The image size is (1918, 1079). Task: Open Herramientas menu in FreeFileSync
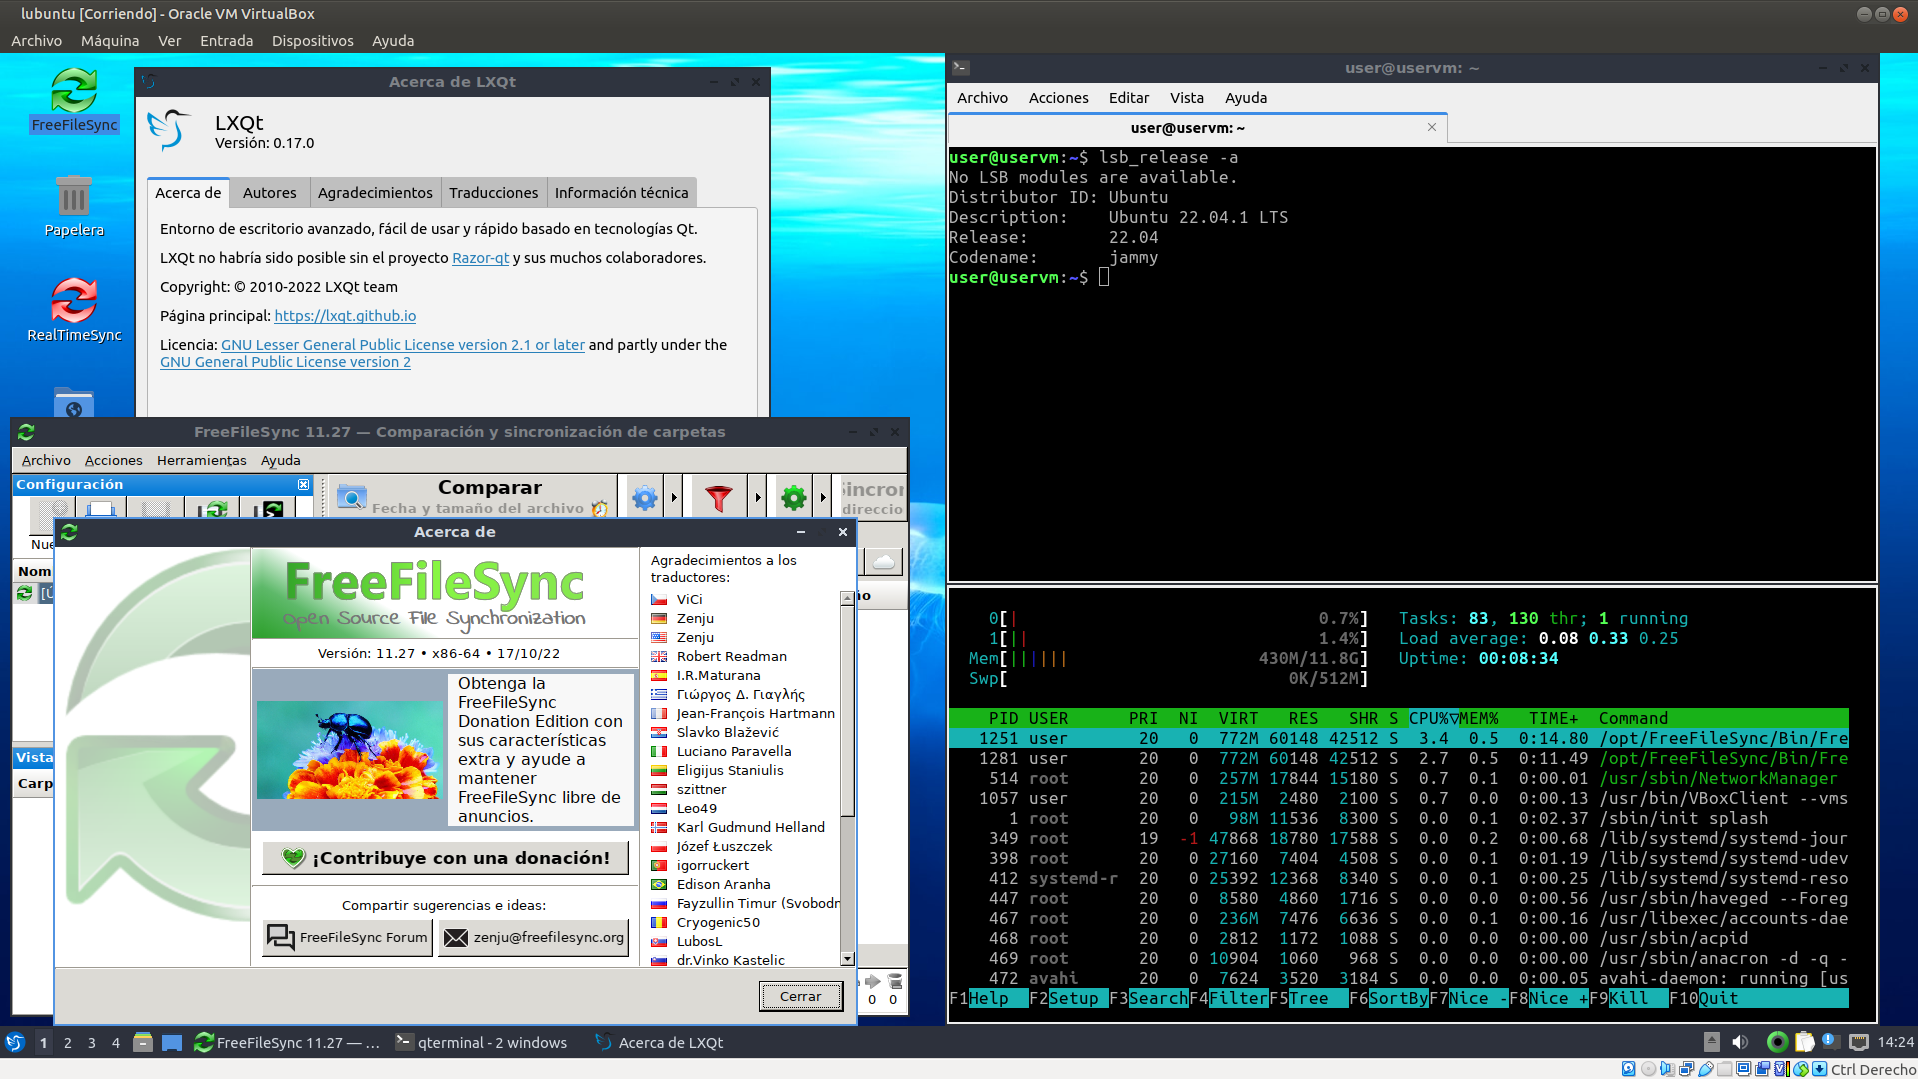tap(201, 460)
